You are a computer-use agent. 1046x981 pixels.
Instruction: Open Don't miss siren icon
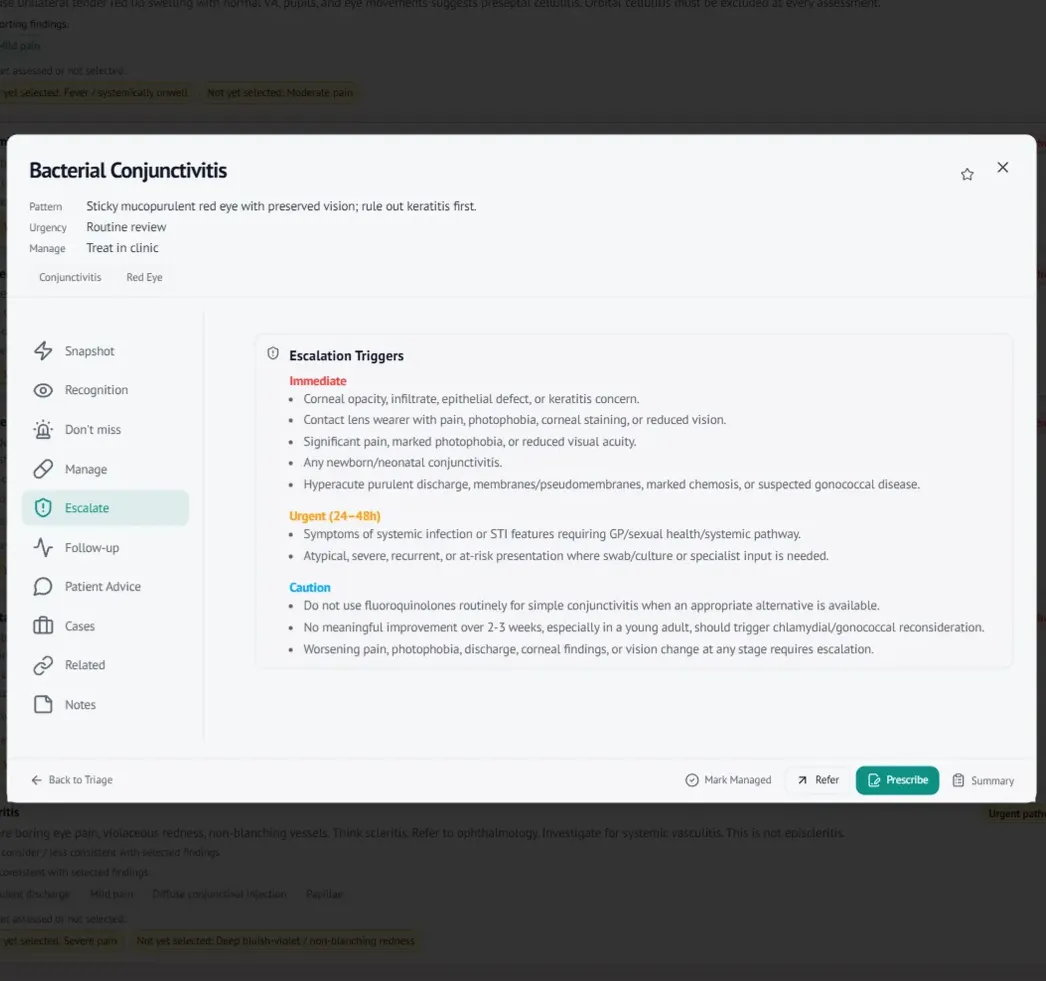[x=43, y=429]
